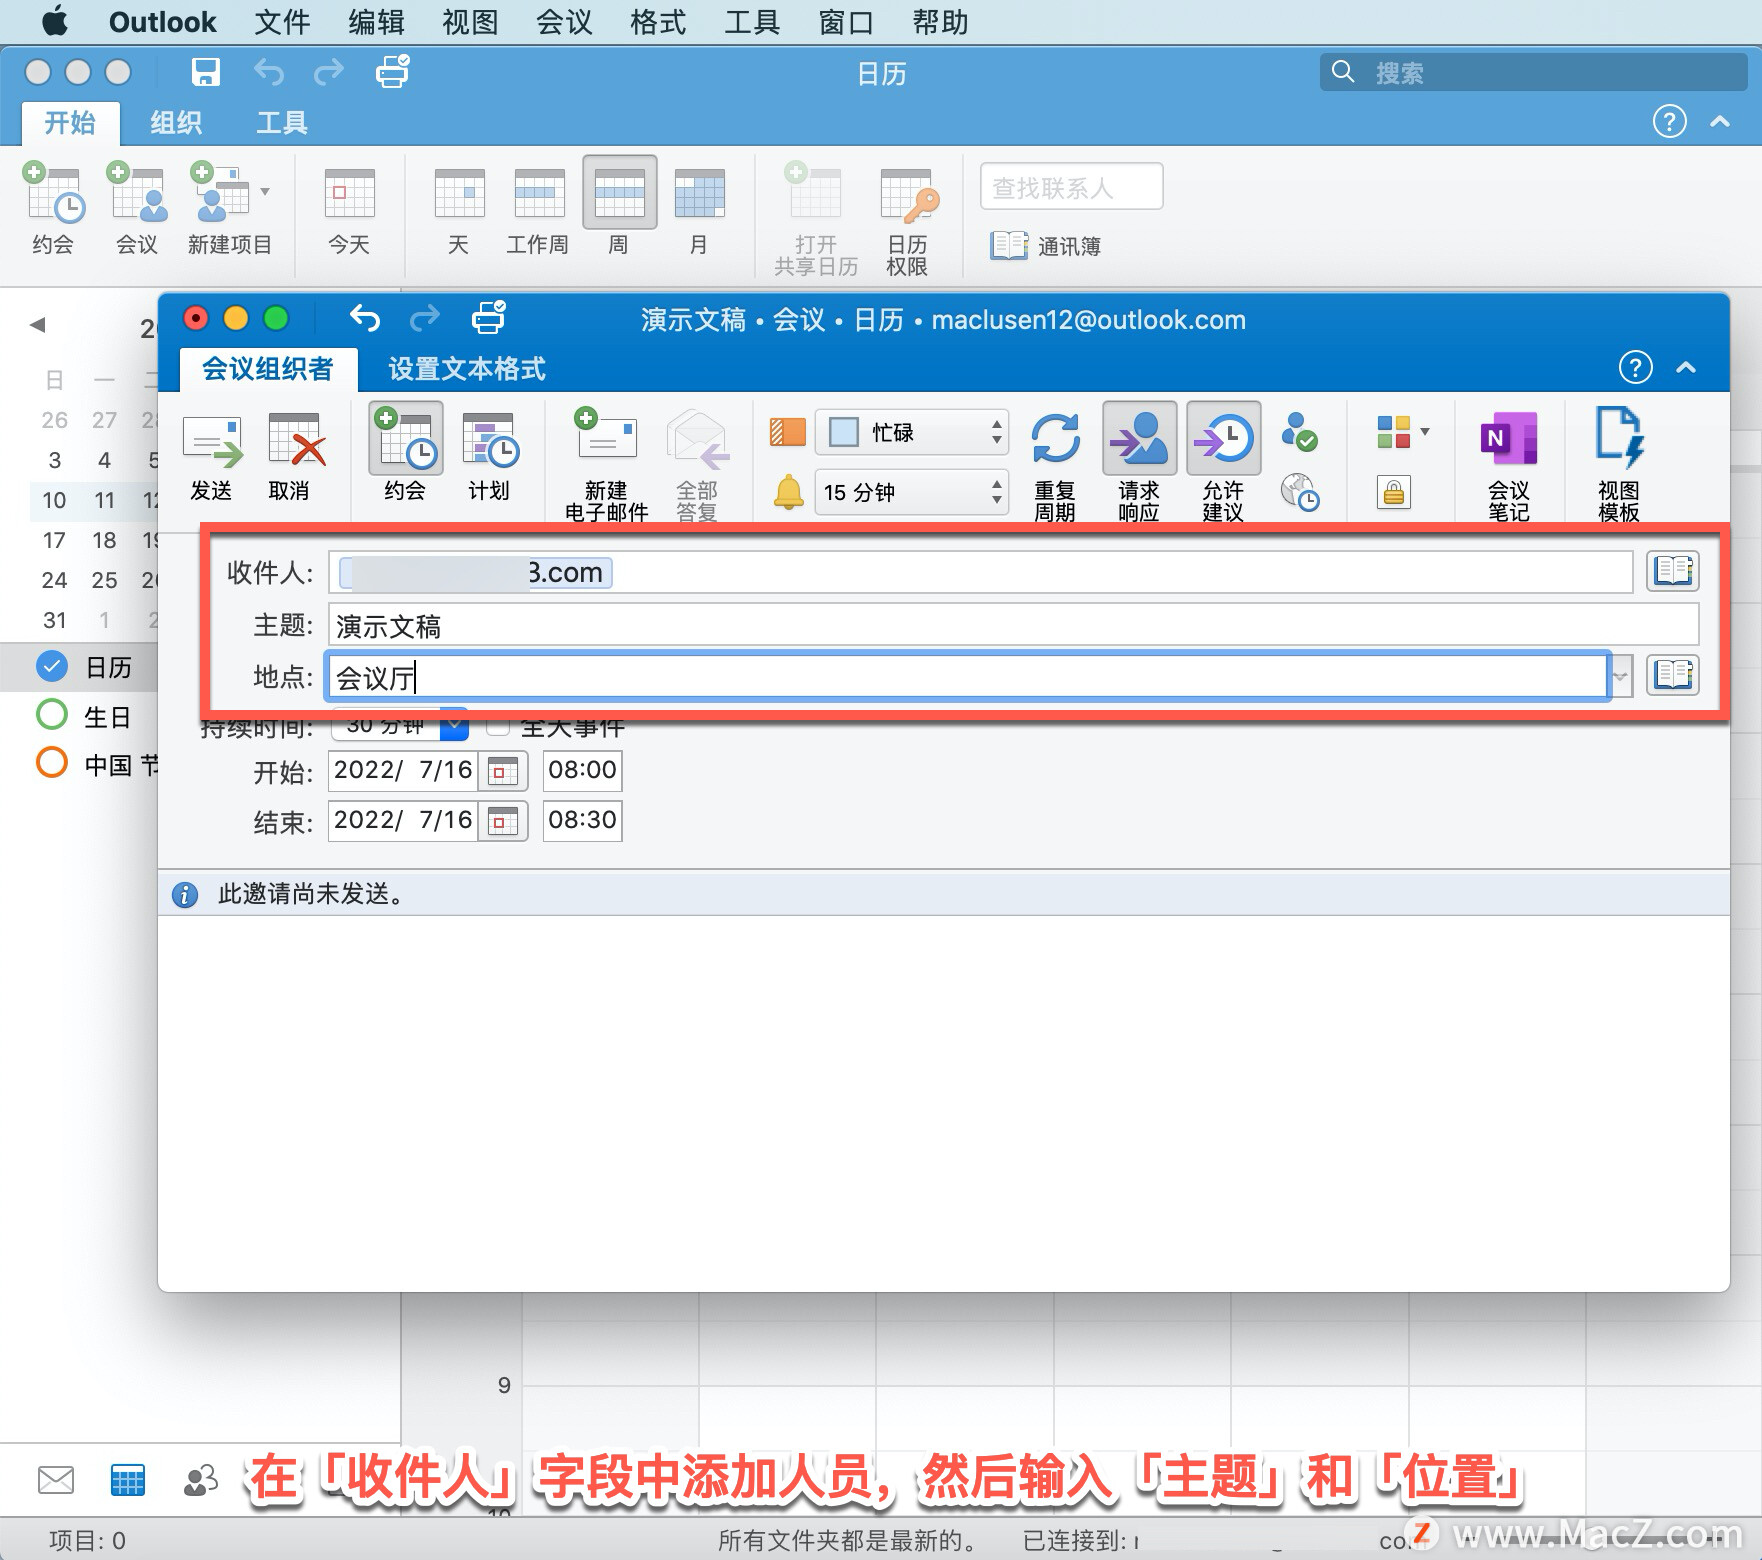
Task: Open Meeting Notes (会议笔记) in OneNote
Action: tap(1508, 460)
